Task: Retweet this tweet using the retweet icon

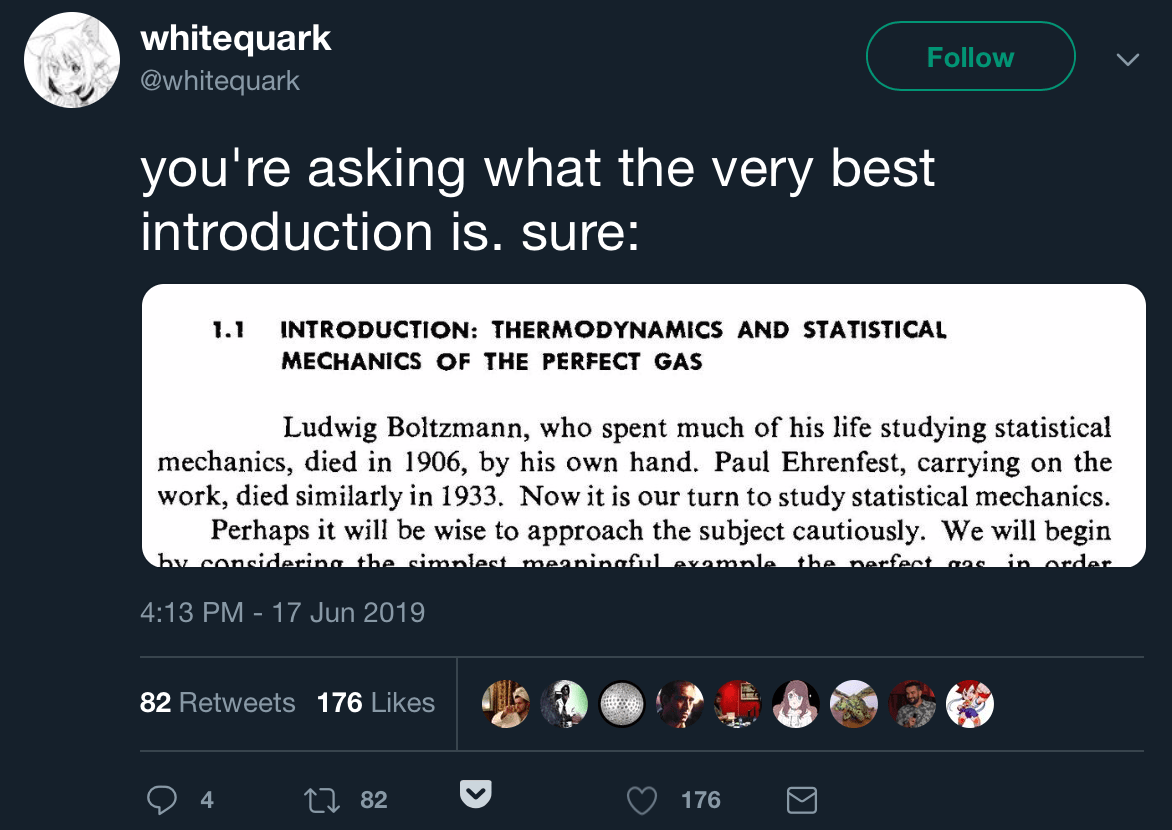Action: pyautogui.click(x=320, y=799)
